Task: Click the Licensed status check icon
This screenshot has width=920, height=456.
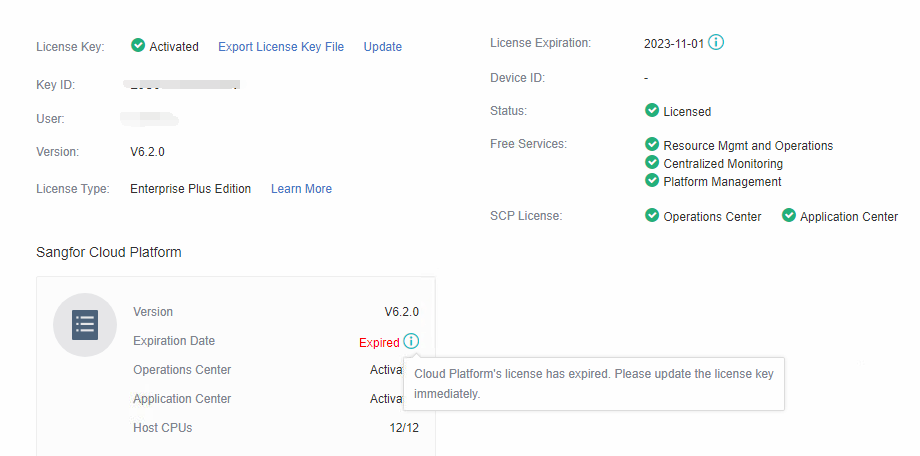Action: pos(652,111)
